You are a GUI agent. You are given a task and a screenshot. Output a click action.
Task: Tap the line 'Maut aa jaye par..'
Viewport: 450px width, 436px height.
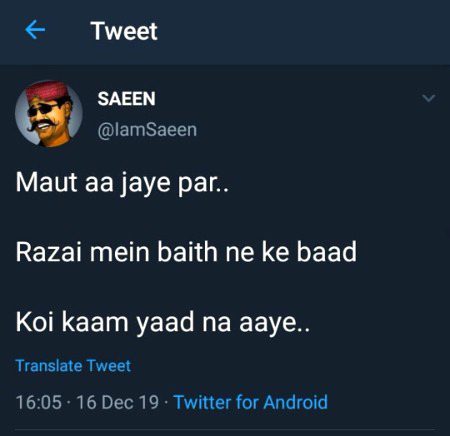click(x=122, y=184)
